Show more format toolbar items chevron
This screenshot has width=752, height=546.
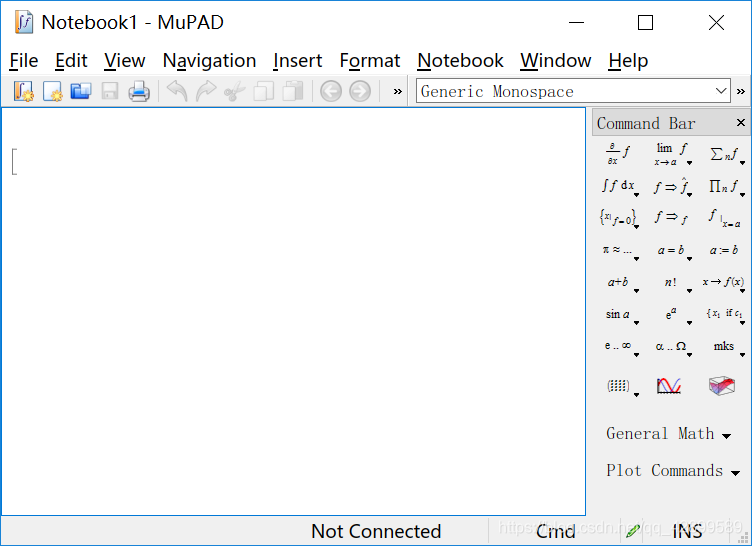[x=741, y=91]
